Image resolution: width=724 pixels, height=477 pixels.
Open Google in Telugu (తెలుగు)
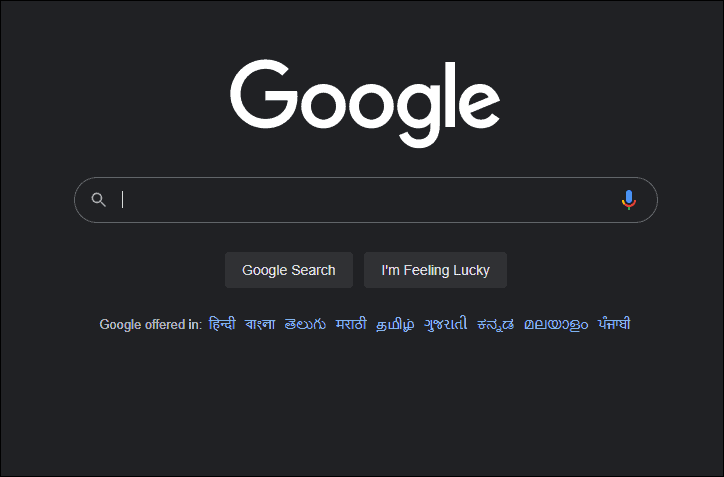click(305, 324)
